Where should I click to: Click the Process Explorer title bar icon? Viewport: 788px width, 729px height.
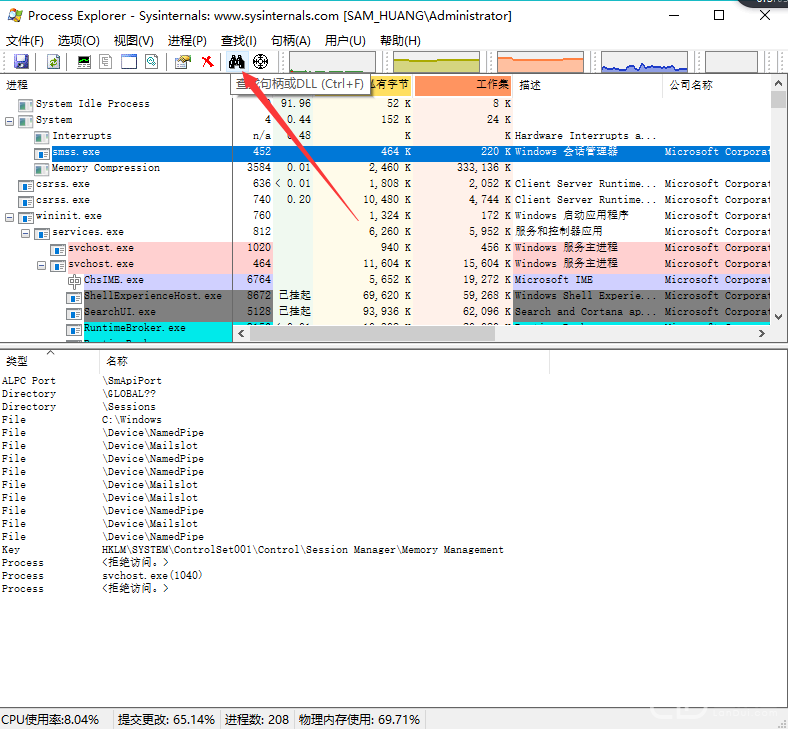click(16, 16)
